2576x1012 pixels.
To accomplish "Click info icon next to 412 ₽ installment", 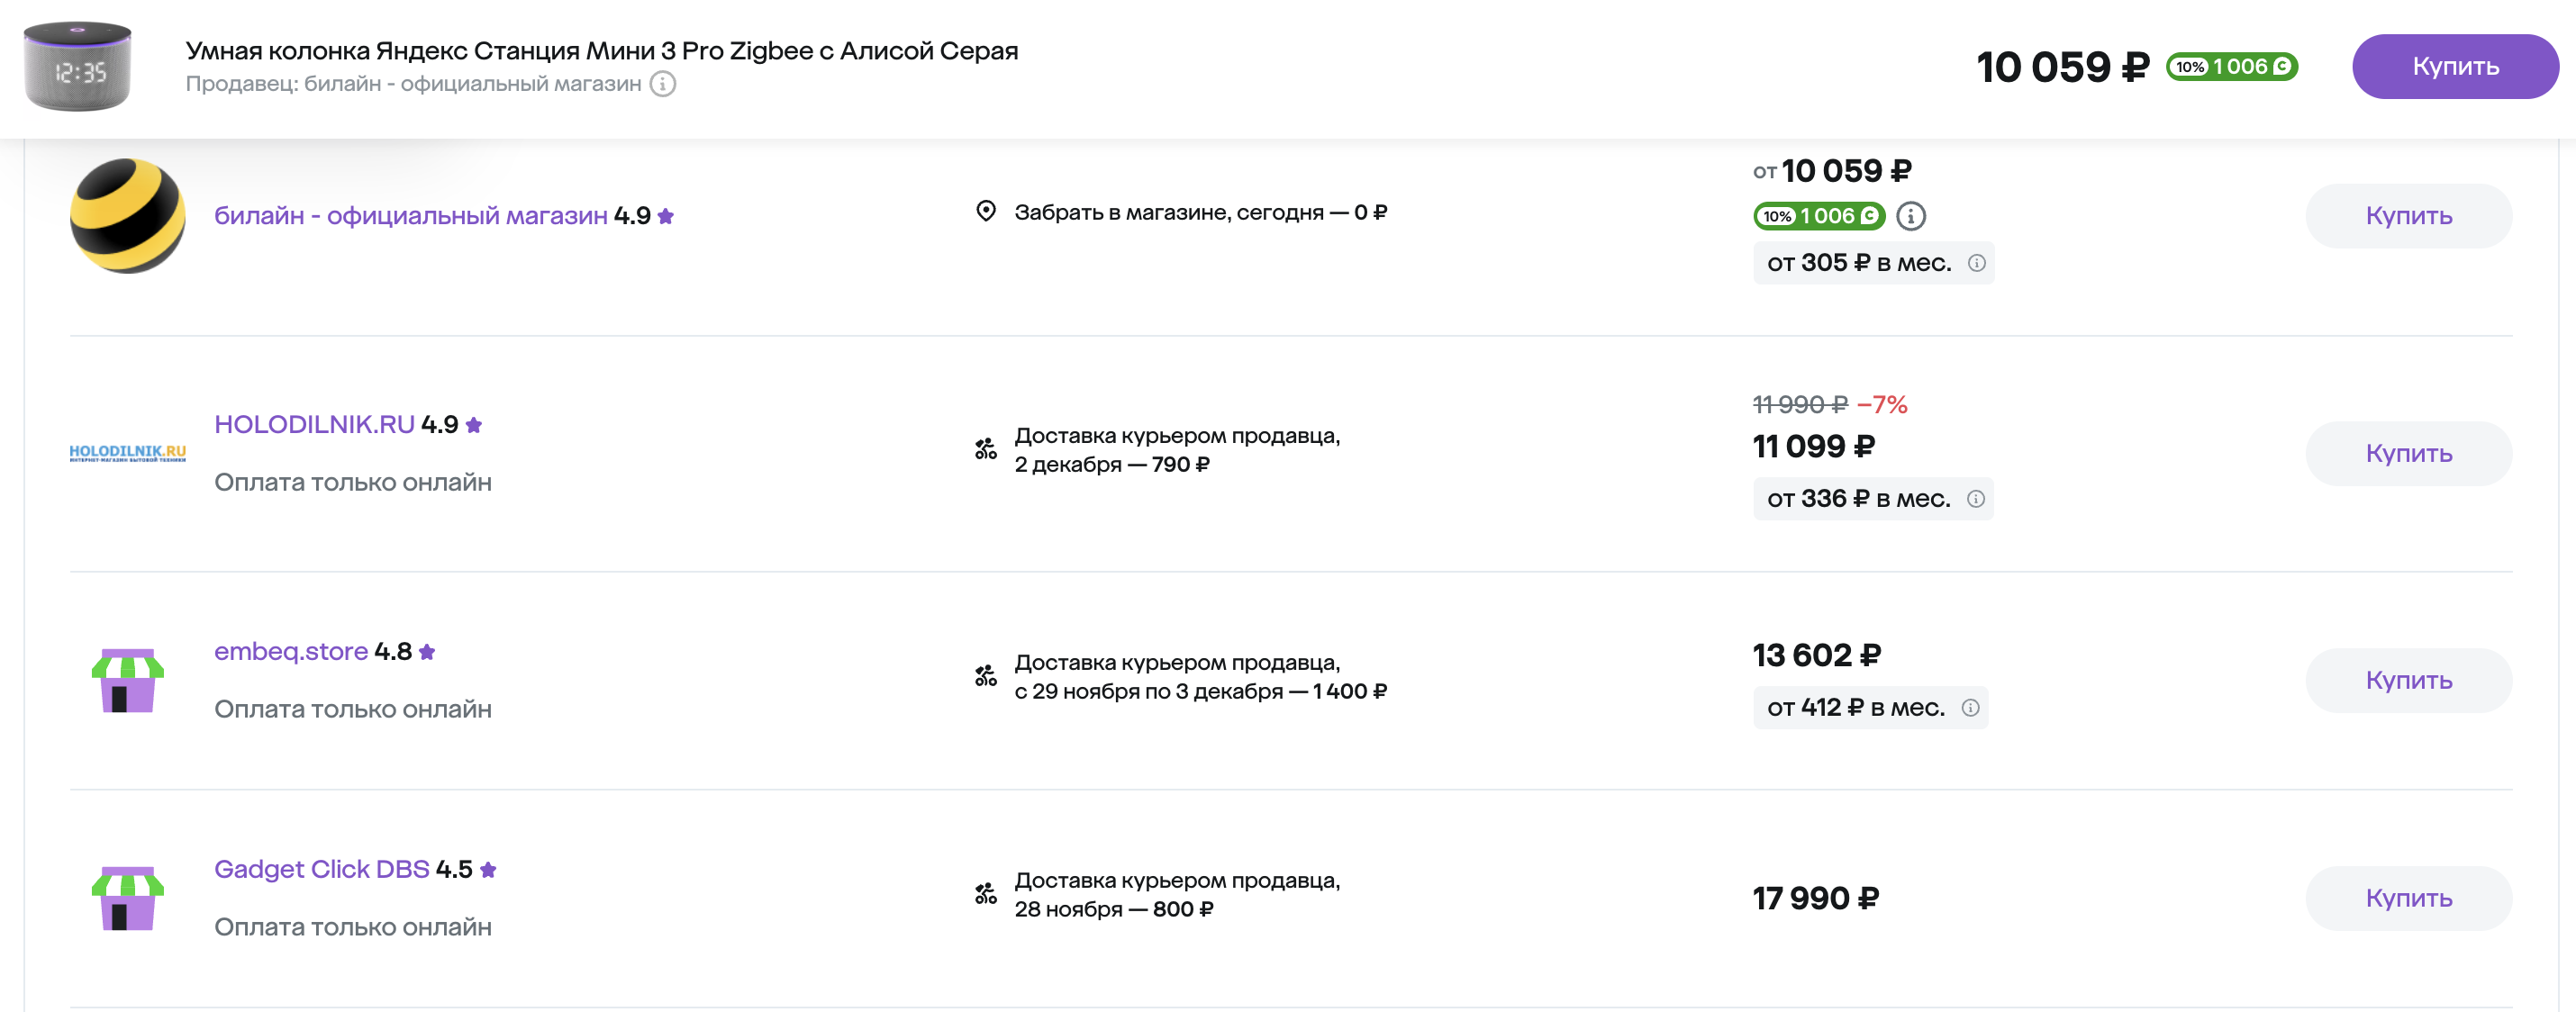I will [x=1970, y=708].
